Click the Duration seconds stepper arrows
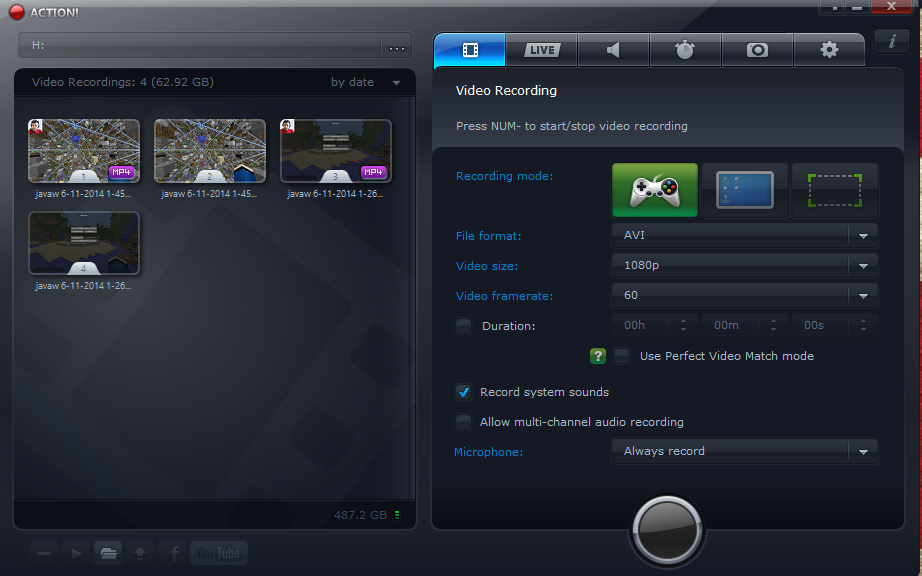922x576 pixels. 863,325
